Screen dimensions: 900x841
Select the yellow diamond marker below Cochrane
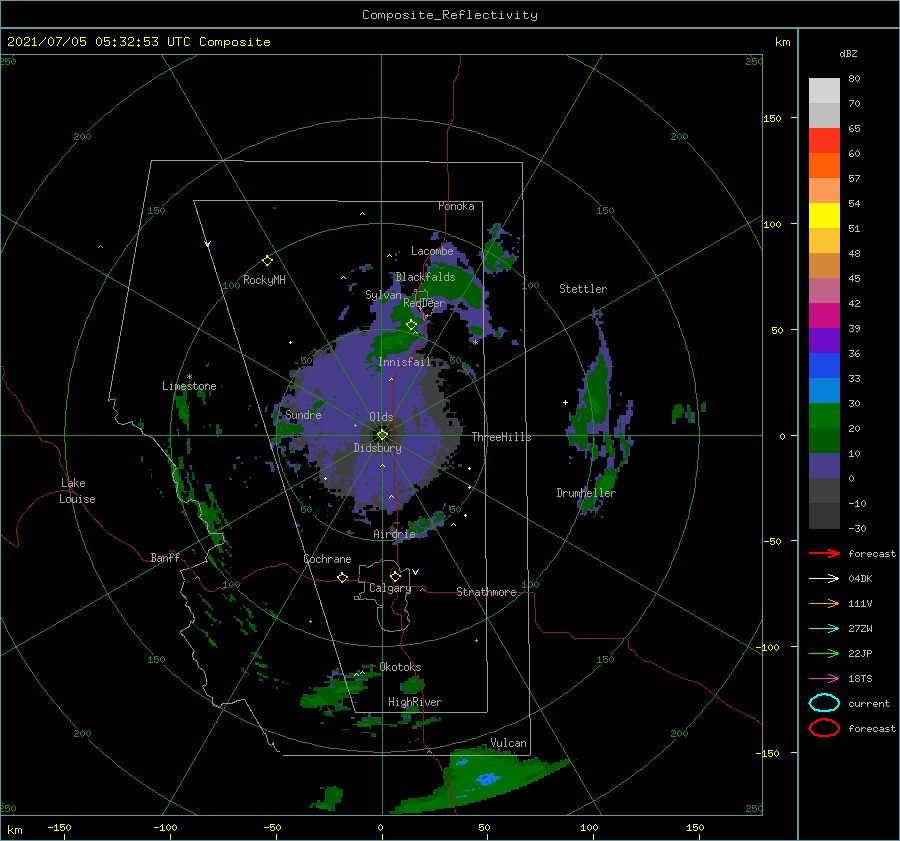click(342, 578)
